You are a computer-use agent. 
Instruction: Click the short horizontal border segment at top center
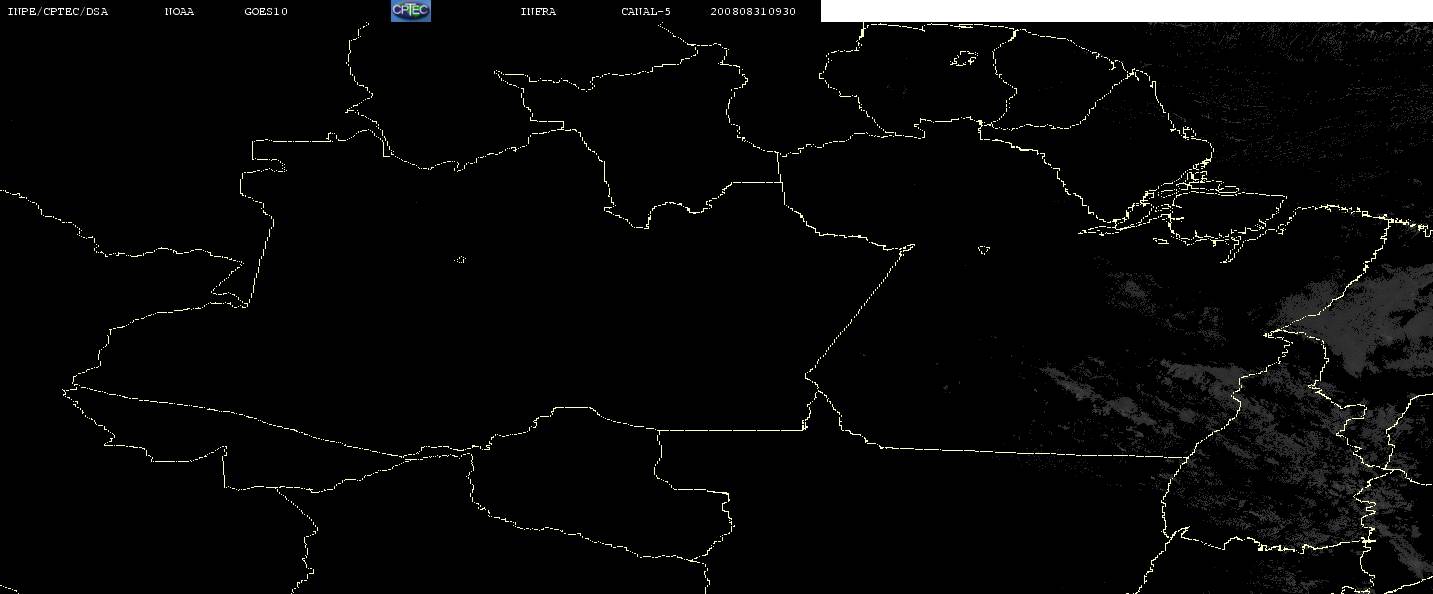pos(755,182)
